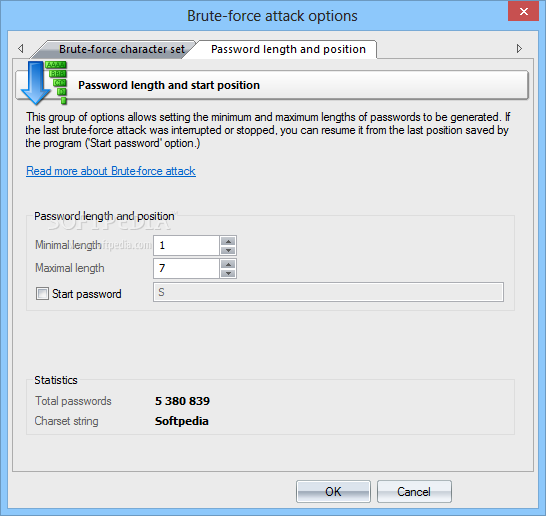This screenshot has width=546, height=516.
Task: Decrease Maximal length with down arrow
Action: tap(228, 273)
